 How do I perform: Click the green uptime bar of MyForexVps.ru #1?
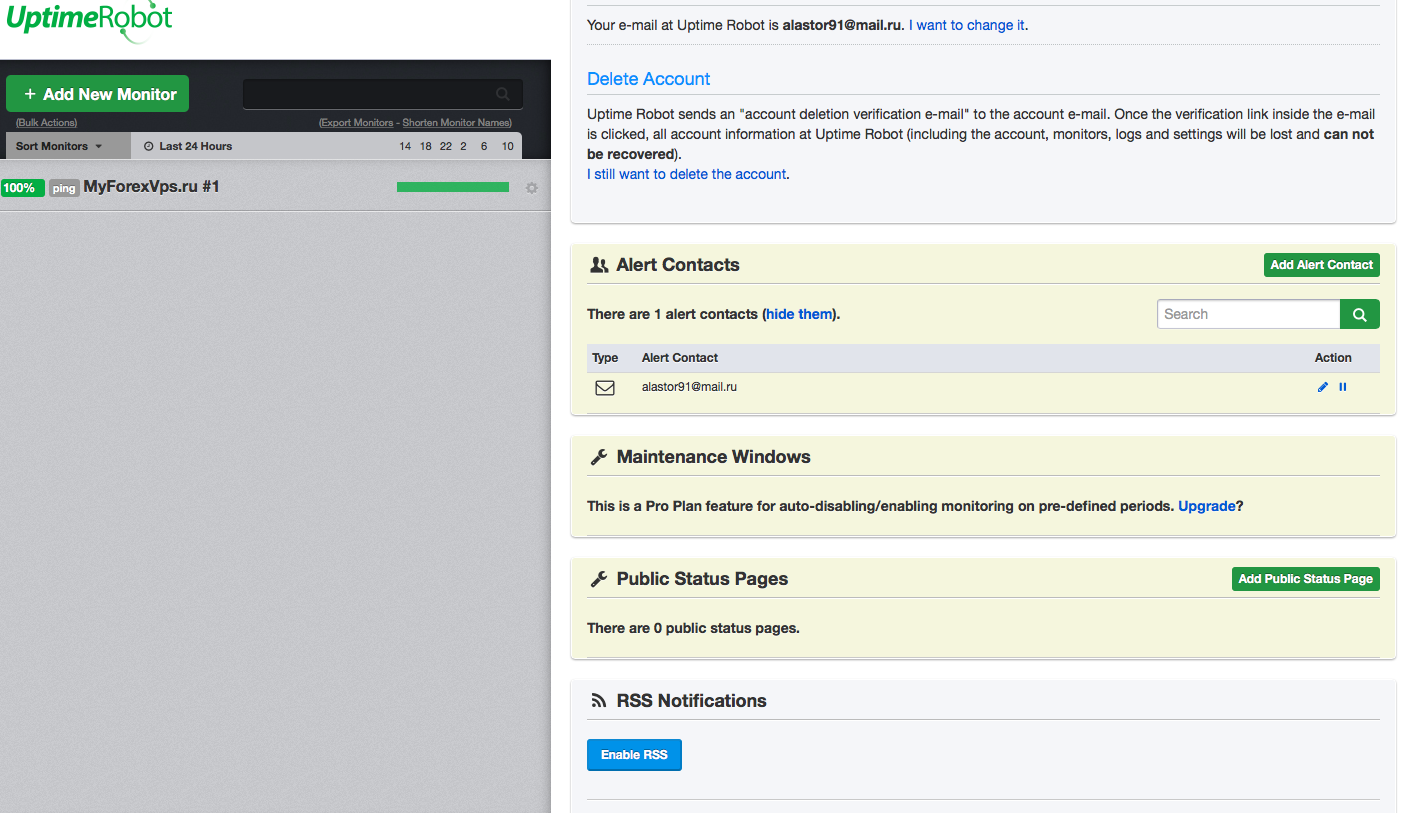[x=453, y=187]
